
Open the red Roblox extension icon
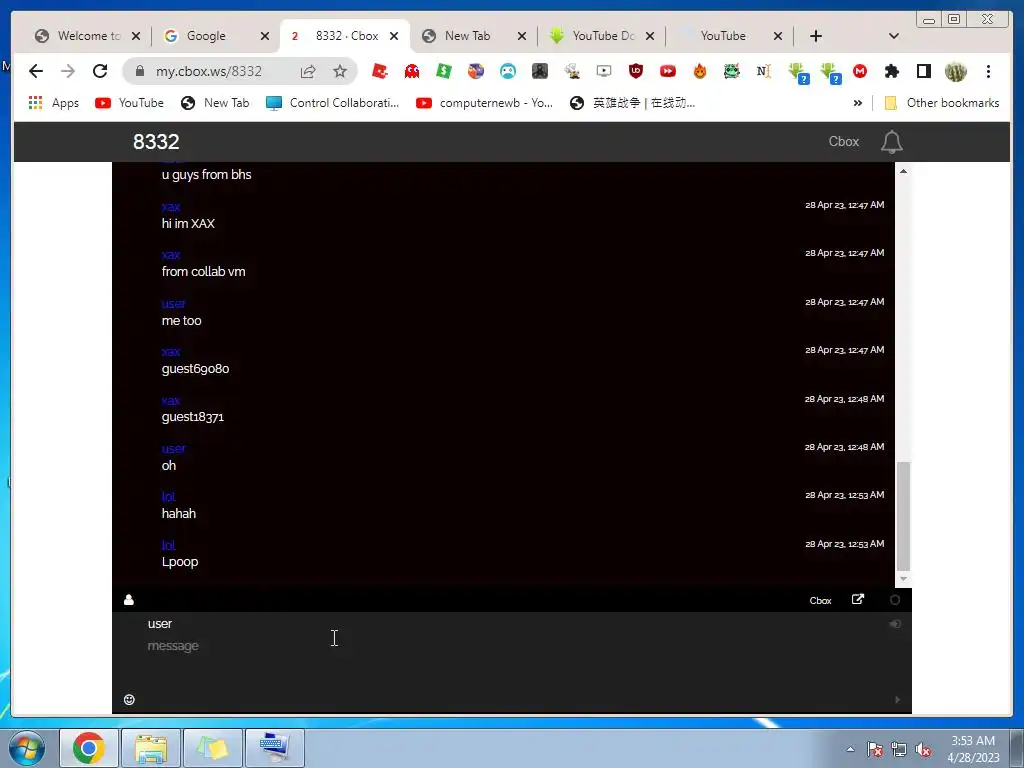point(379,71)
